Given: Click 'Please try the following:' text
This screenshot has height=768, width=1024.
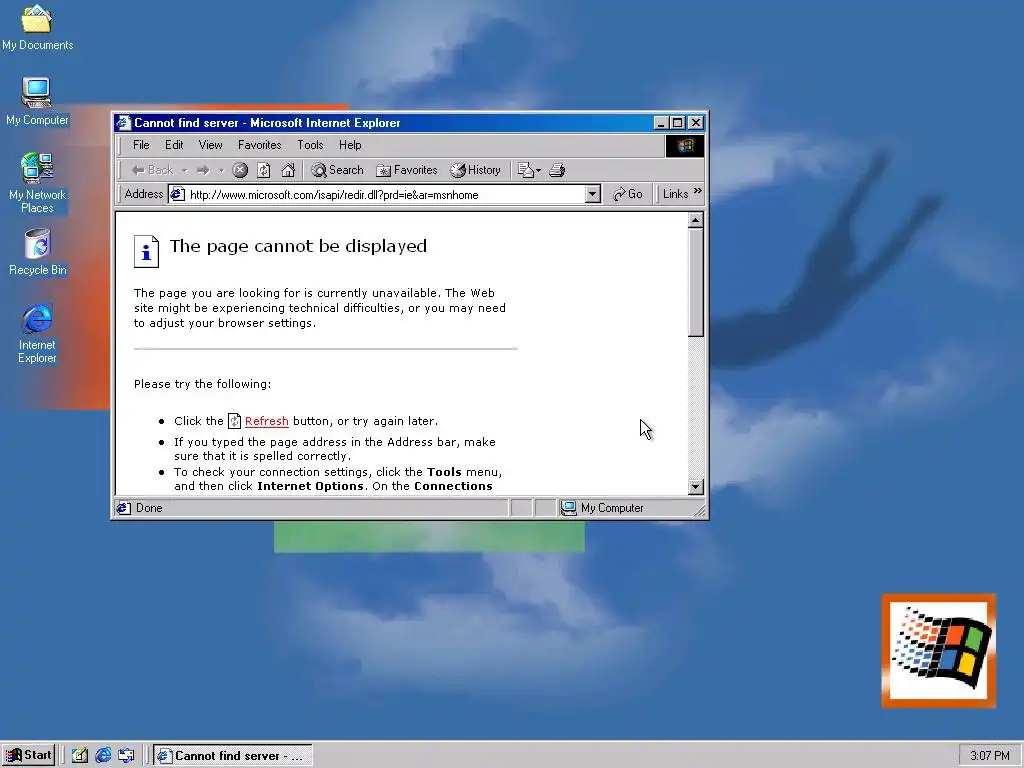Looking at the screenshot, I should point(202,384).
